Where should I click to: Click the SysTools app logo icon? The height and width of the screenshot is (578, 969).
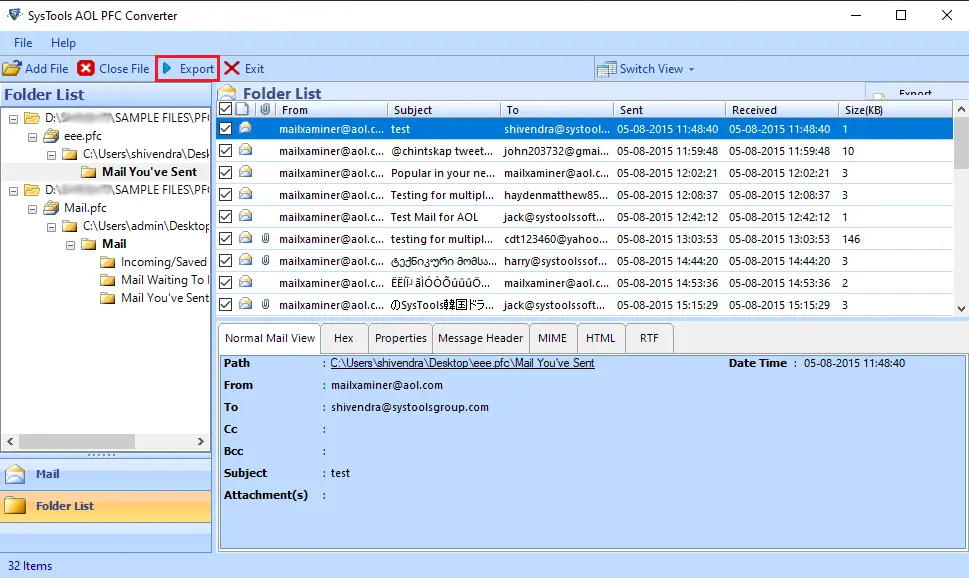coord(14,15)
